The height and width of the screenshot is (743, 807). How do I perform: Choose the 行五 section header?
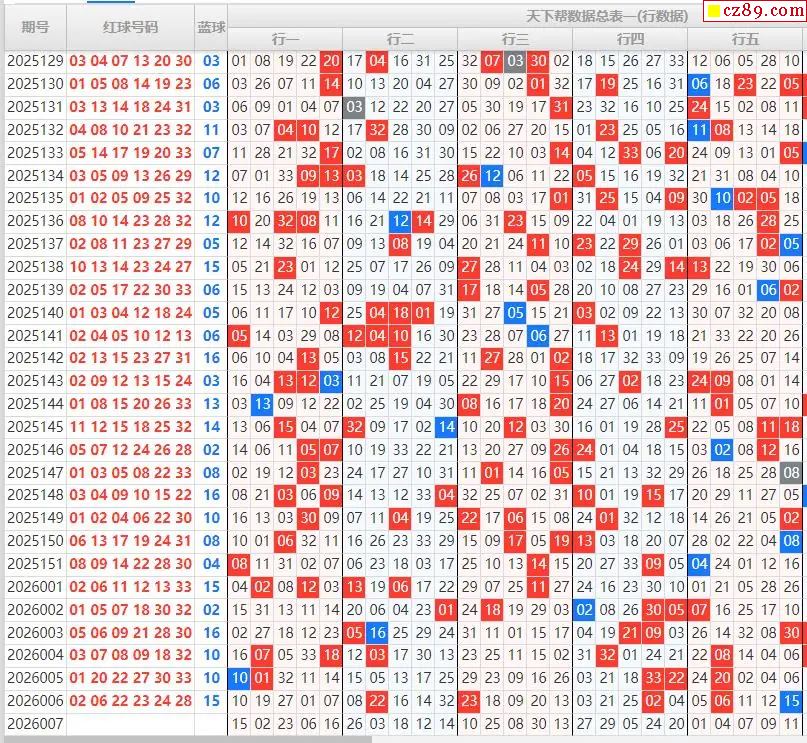(x=745, y=39)
